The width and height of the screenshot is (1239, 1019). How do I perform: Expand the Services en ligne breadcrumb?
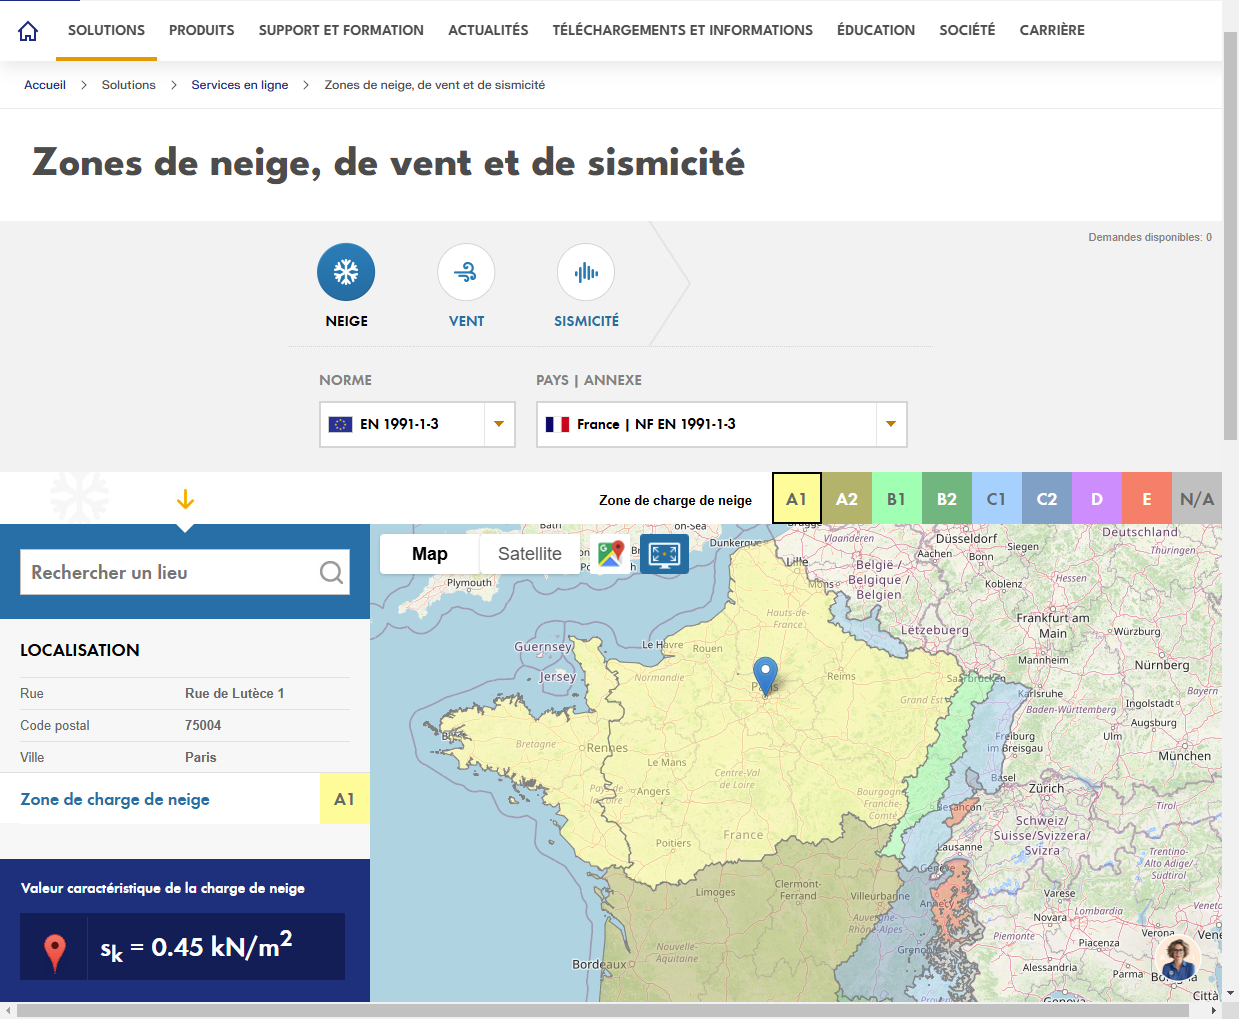[239, 85]
